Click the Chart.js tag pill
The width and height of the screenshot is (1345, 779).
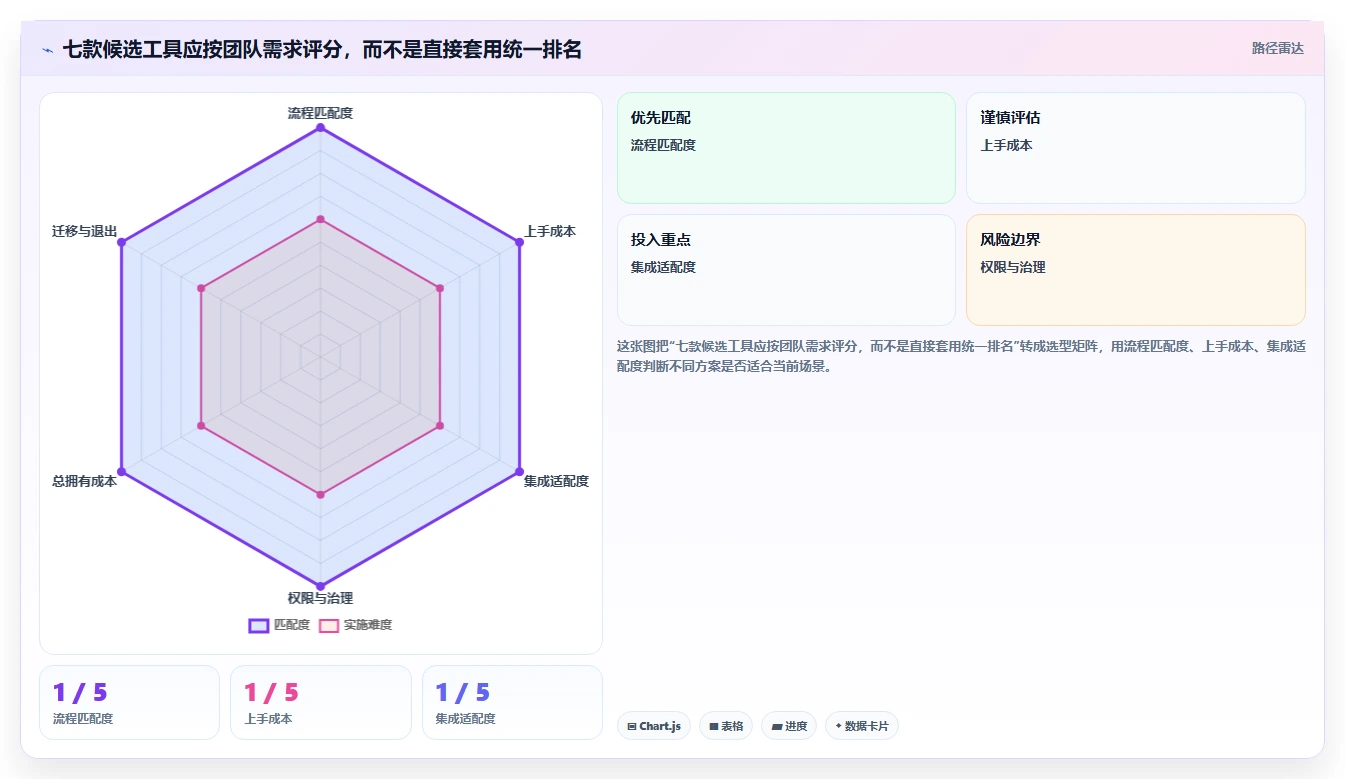[x=654, y=726]
